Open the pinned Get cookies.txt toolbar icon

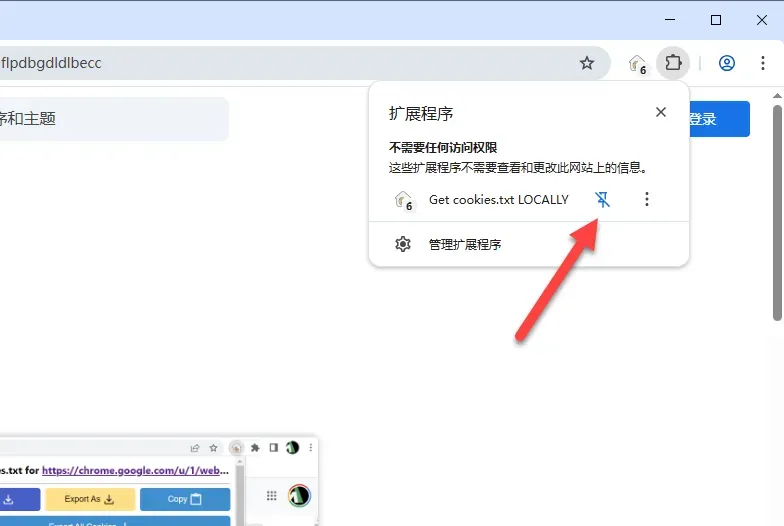[x=638, y=64]
